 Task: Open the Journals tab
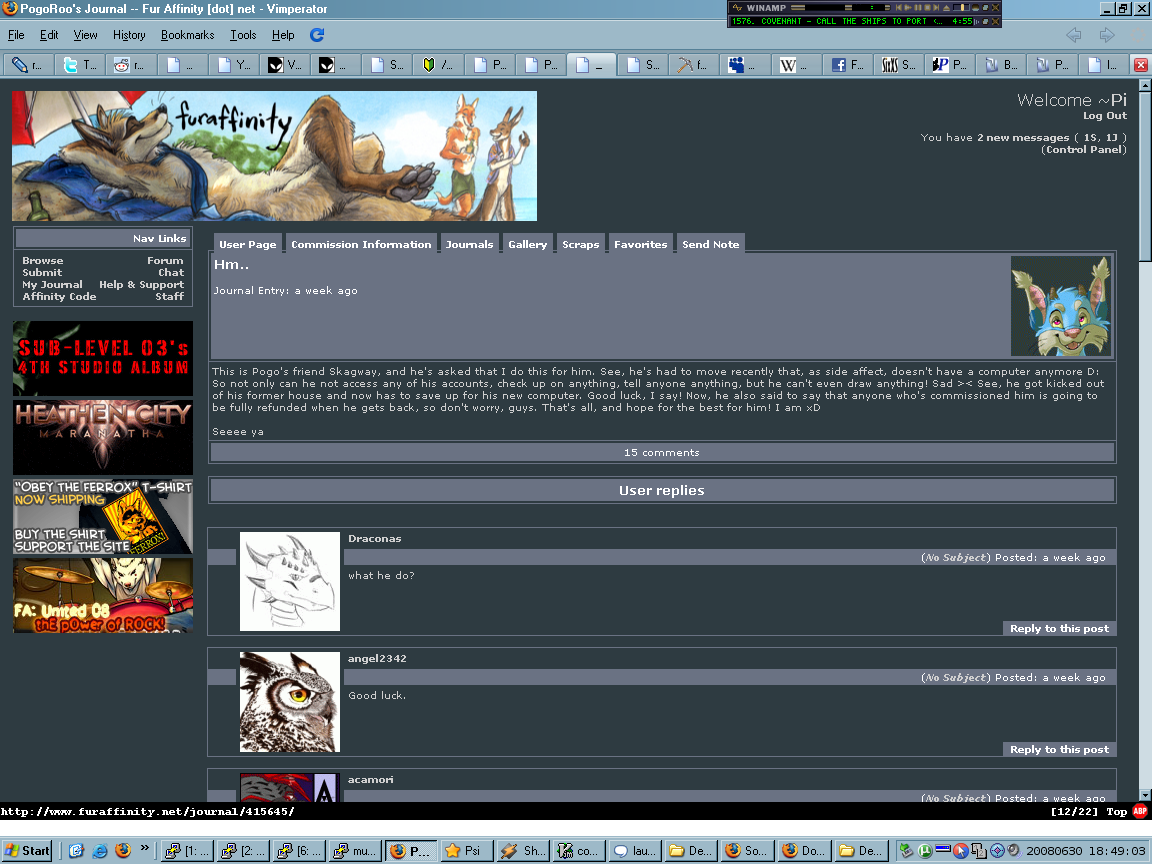pos(469,244)
